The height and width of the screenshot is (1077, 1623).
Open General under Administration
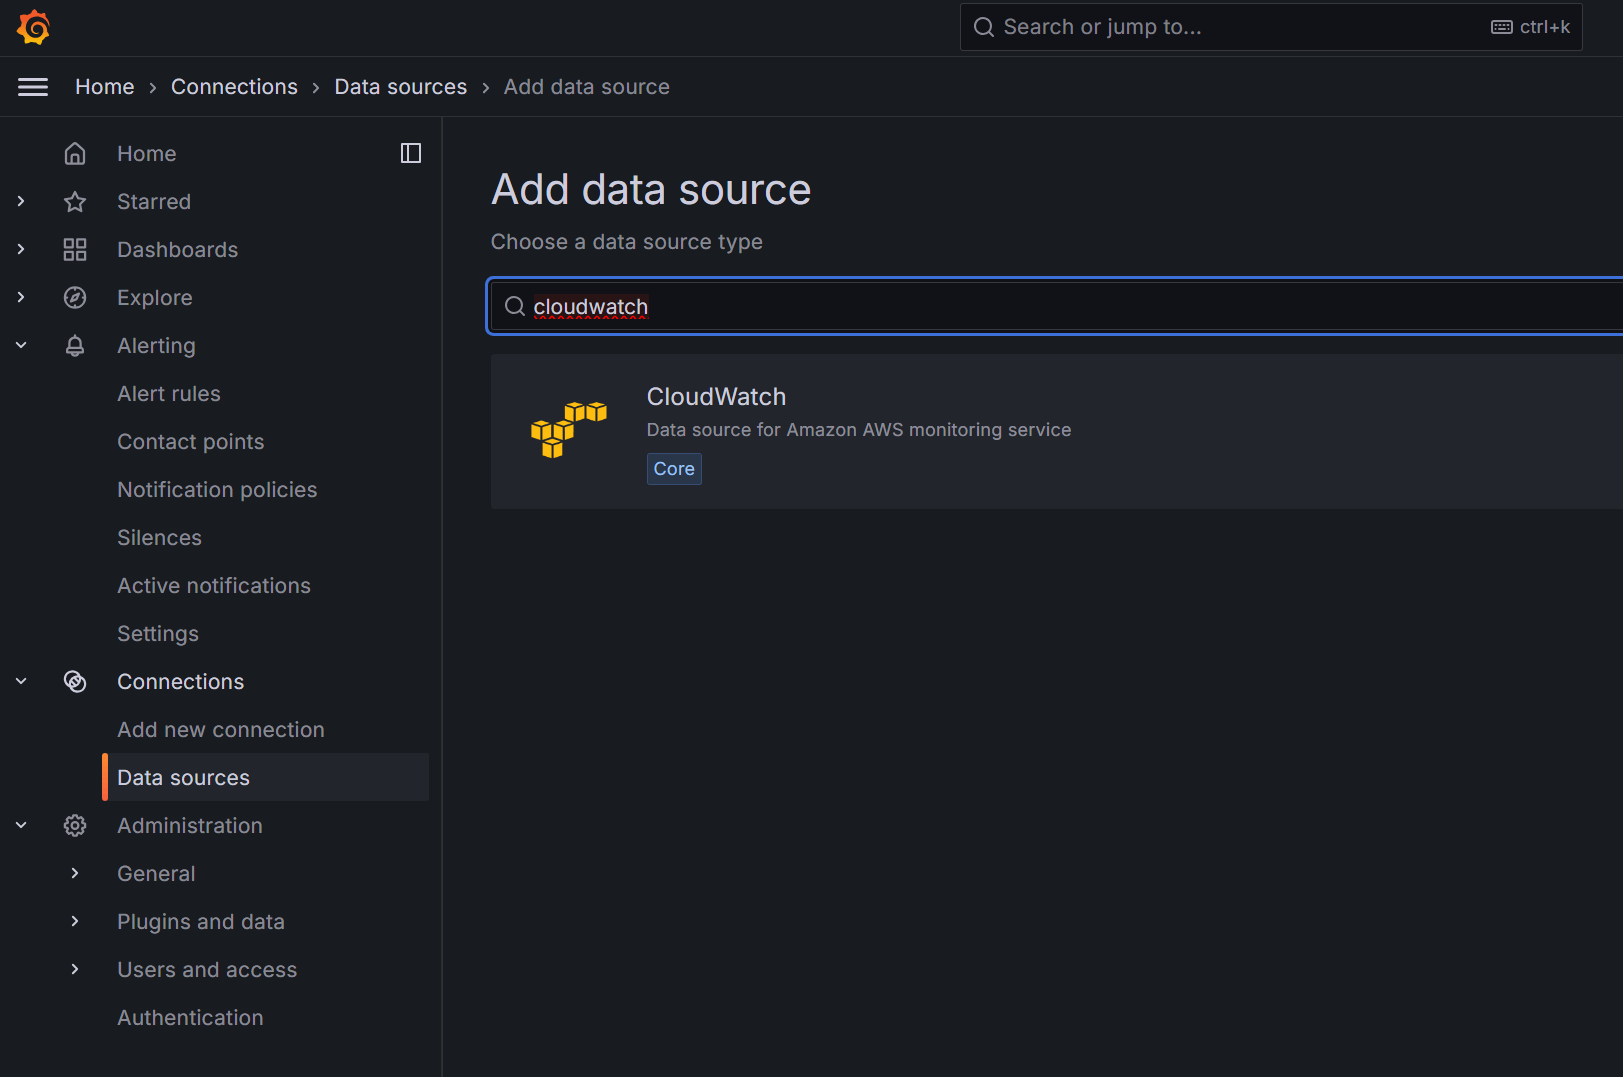tap(156, 873)
